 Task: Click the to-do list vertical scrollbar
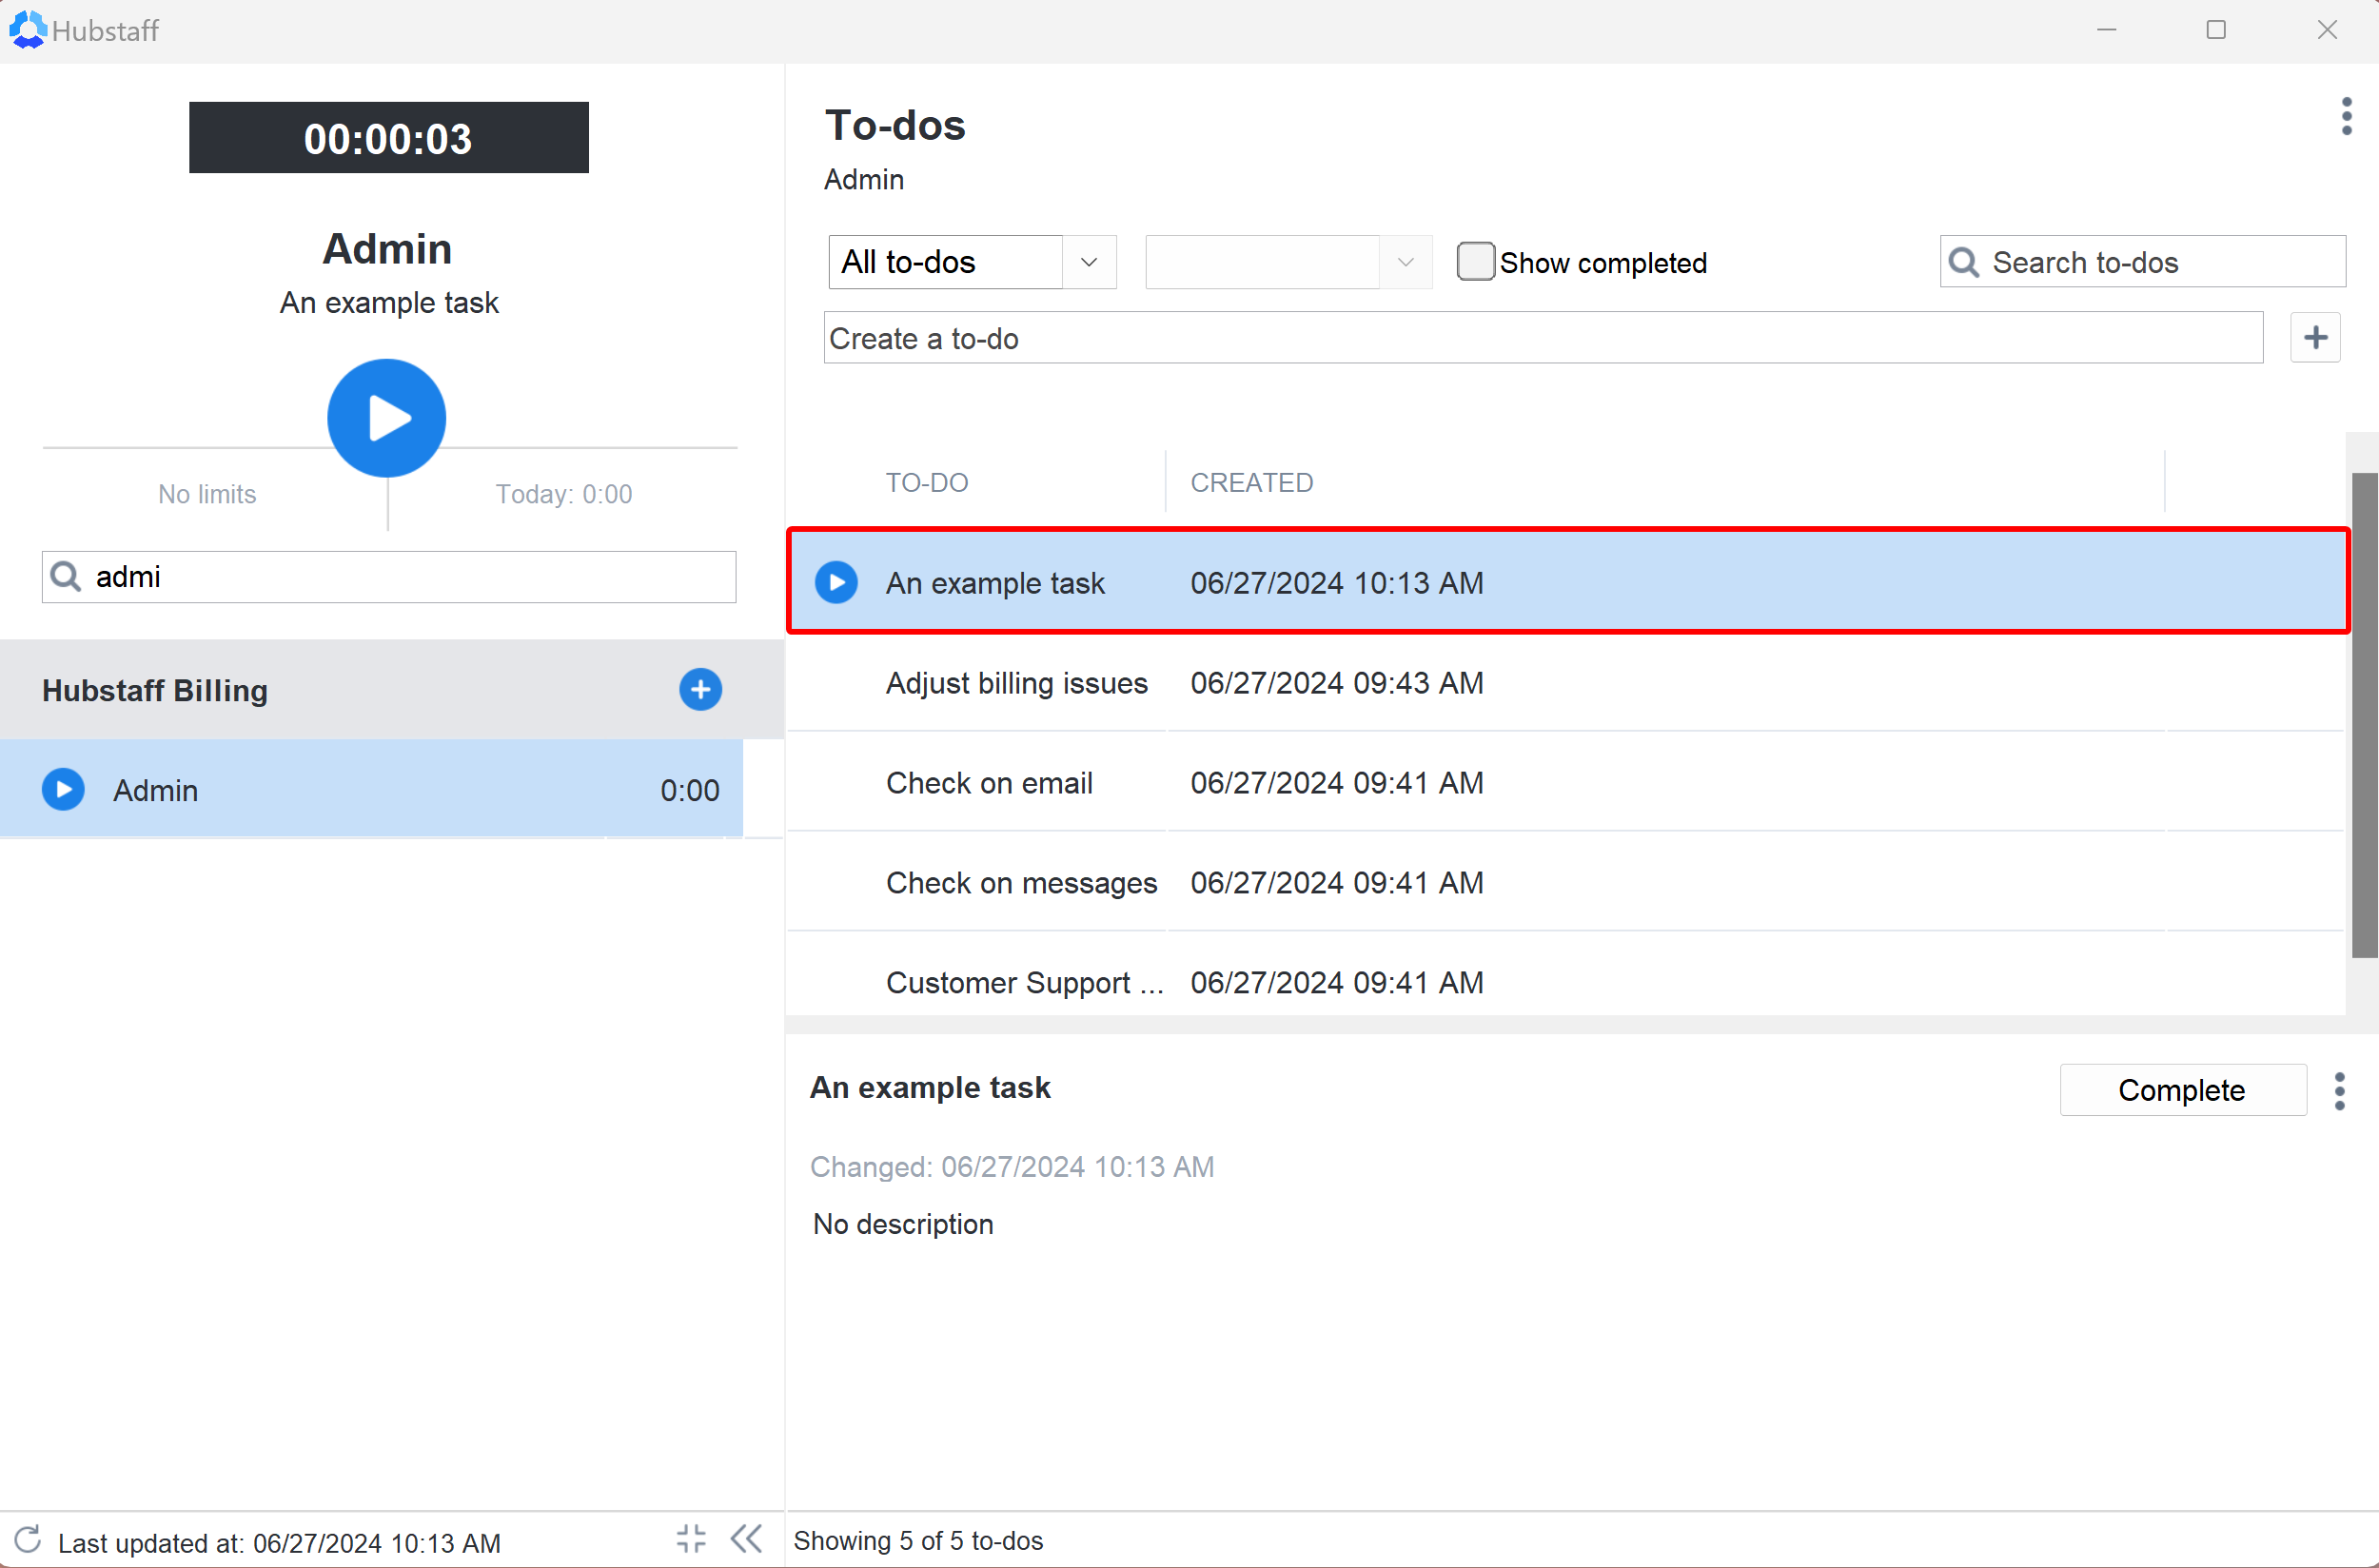coord(2364,715)
